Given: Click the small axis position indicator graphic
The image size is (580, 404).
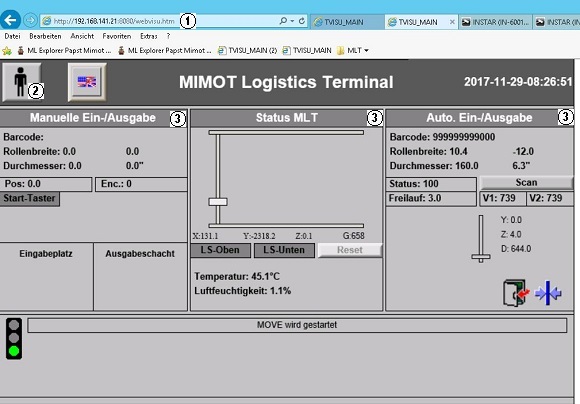Looking at the screenshot, I should [x=481, y=239].
